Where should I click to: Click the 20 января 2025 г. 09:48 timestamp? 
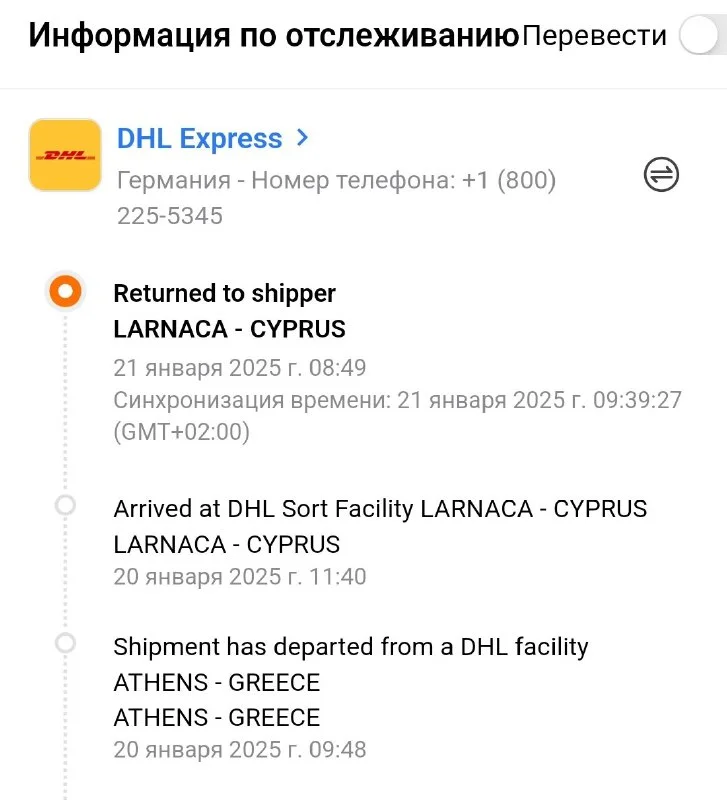pyautogui.click(x=240, y=749)
